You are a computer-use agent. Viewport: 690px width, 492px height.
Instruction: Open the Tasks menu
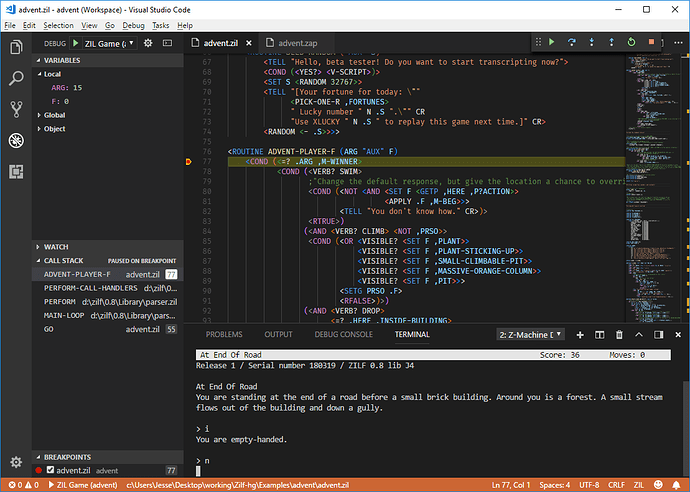pos(161,26)
